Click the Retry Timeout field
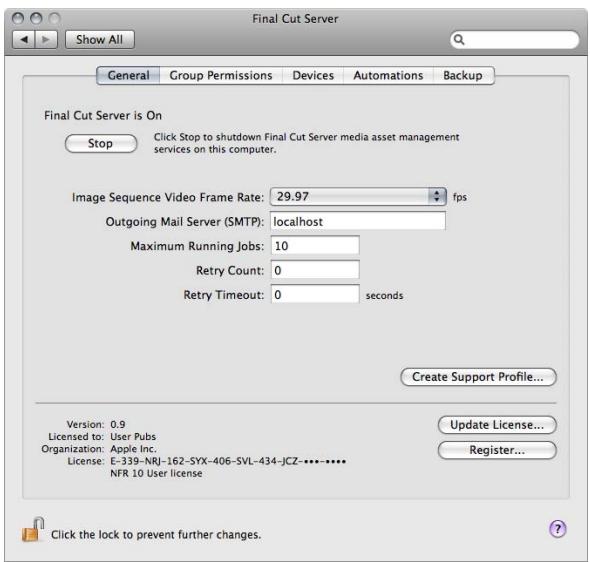 [x=315, y=295]
